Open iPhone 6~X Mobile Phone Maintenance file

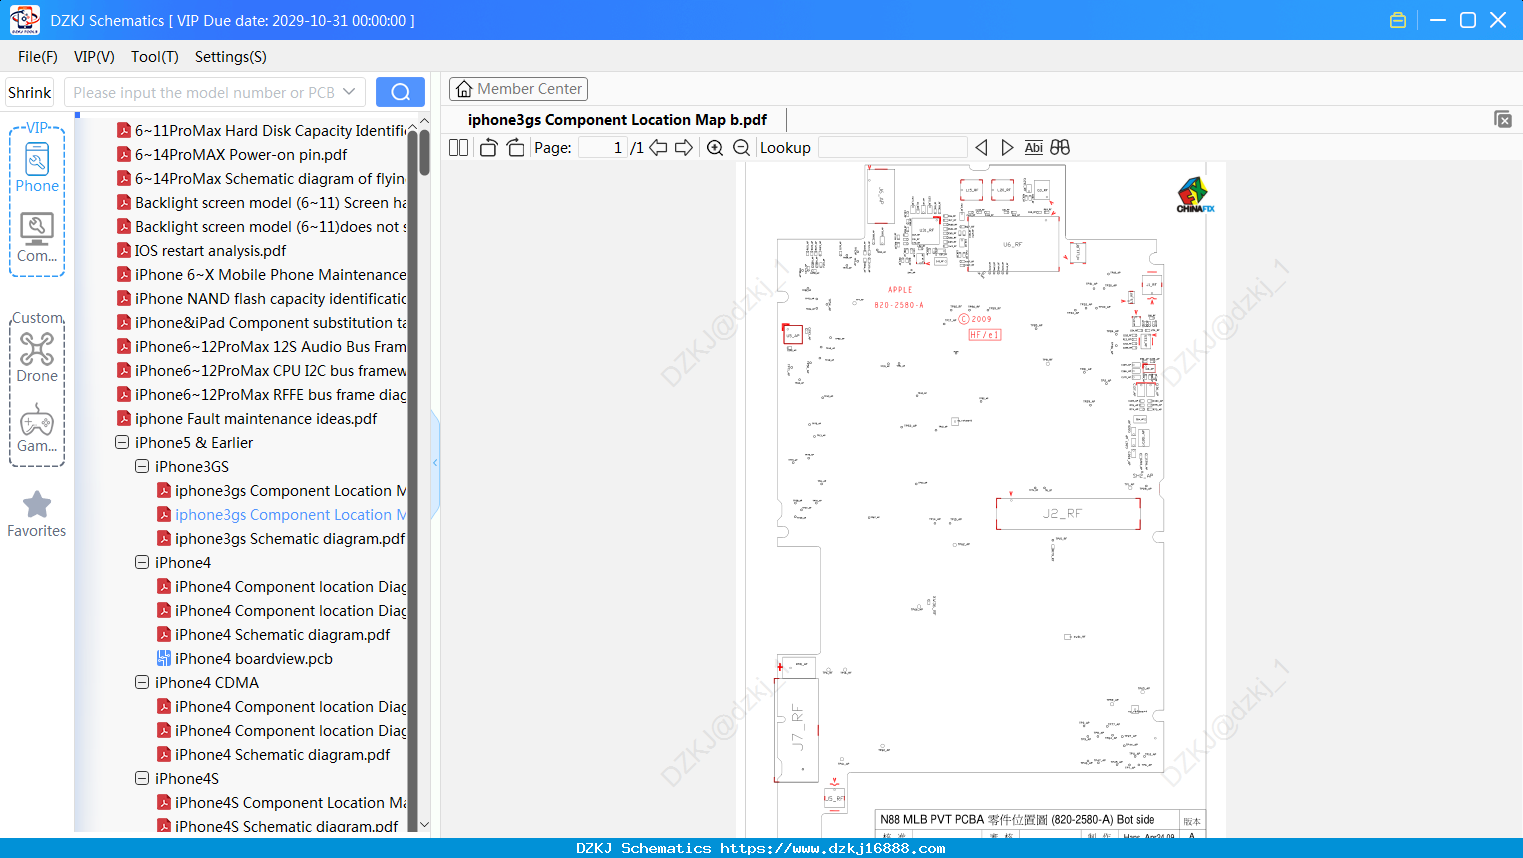click(x=270, y=275)
